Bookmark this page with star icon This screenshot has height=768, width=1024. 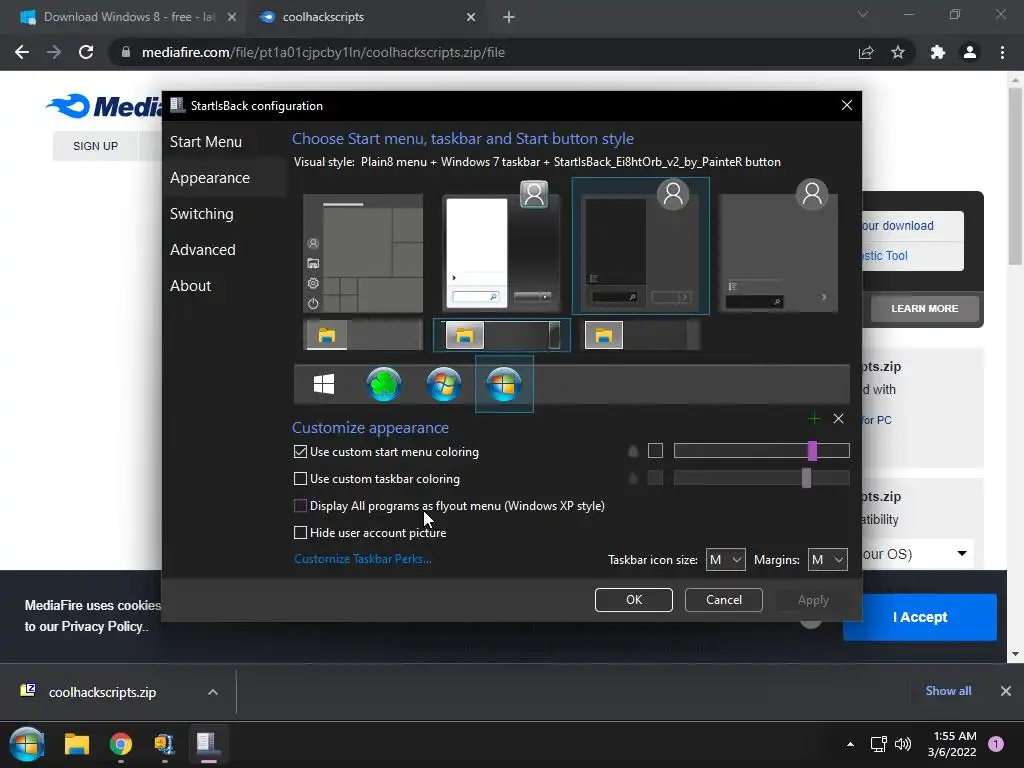pos(898,52)
